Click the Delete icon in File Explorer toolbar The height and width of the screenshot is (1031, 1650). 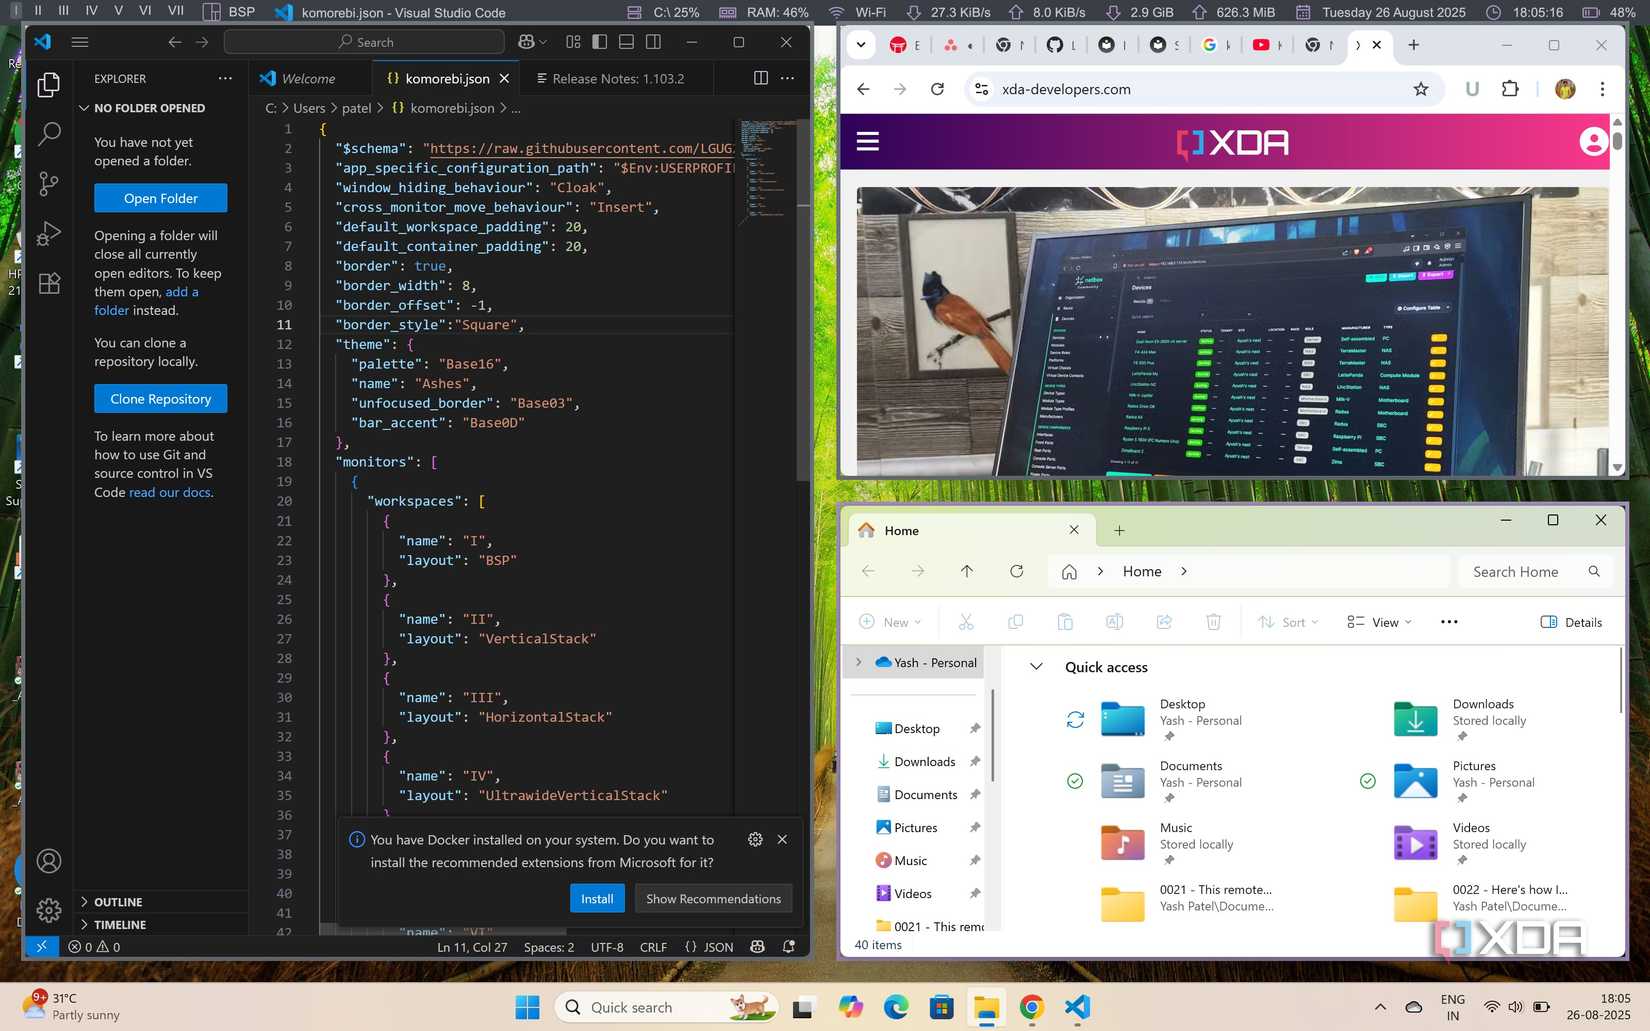tap(1213, 621)
